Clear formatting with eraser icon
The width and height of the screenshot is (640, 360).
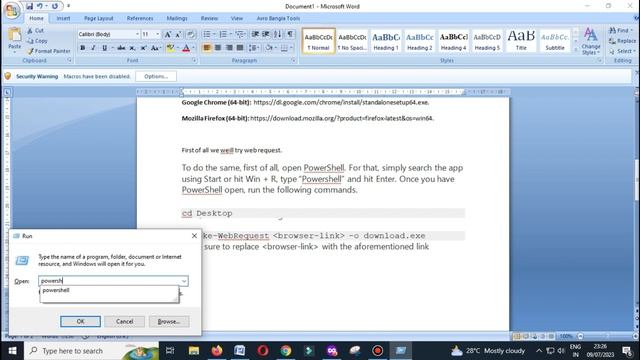tap(191, 35)
